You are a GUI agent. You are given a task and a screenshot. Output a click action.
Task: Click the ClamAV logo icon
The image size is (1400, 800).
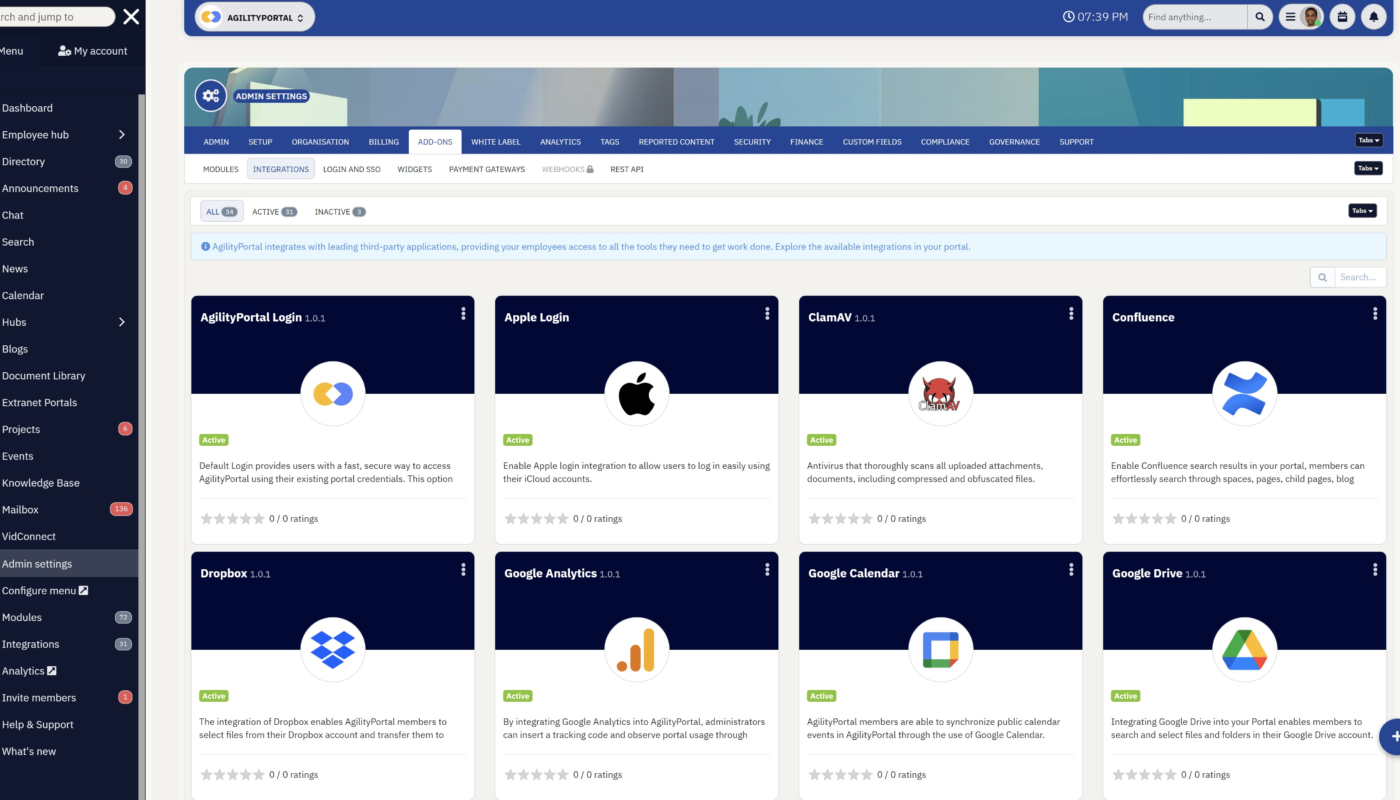tap(941, 394)
